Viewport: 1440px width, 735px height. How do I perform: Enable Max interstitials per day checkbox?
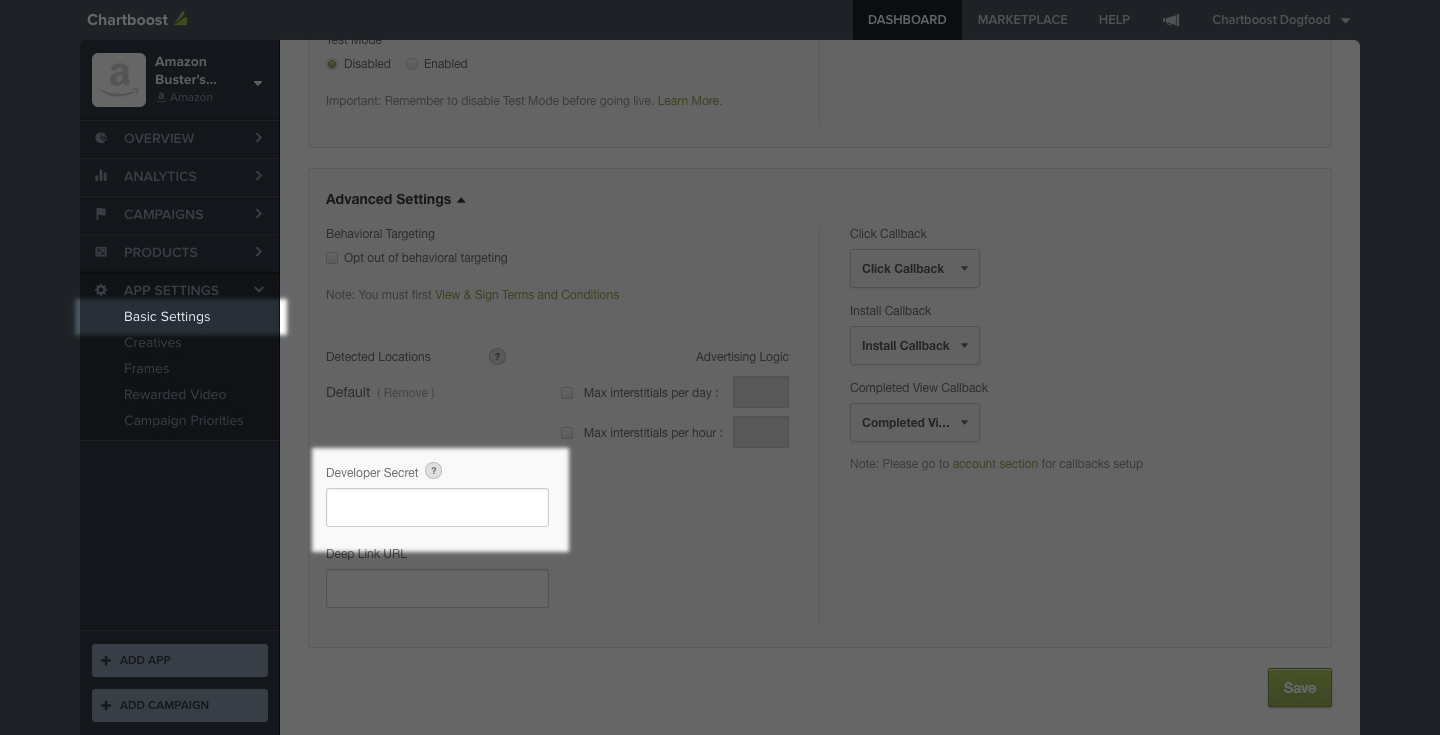tap(567, 393)
